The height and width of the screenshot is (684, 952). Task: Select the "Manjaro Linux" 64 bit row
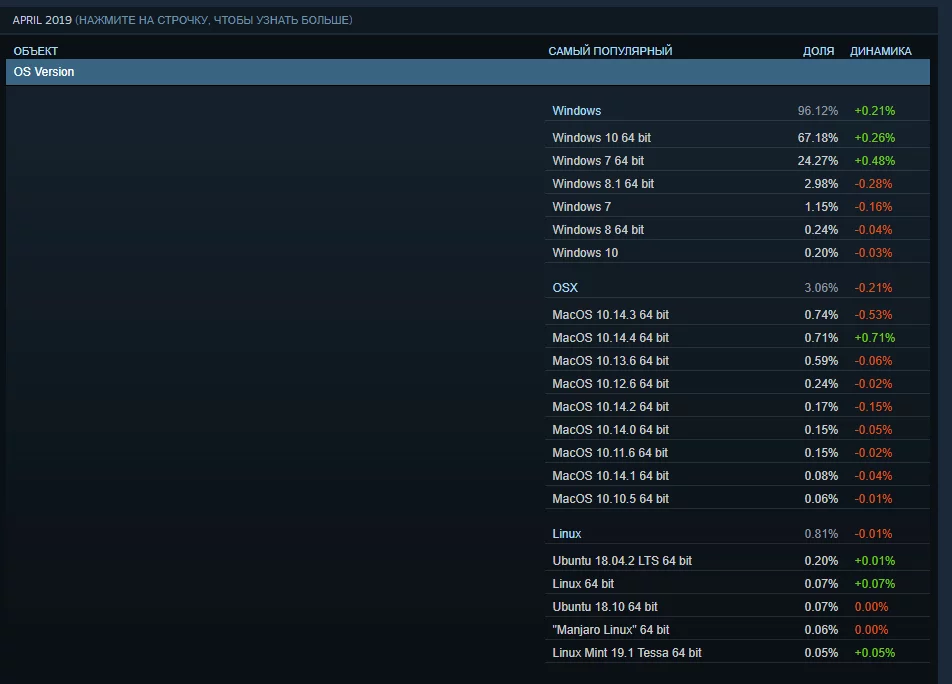tap(737, 631)
